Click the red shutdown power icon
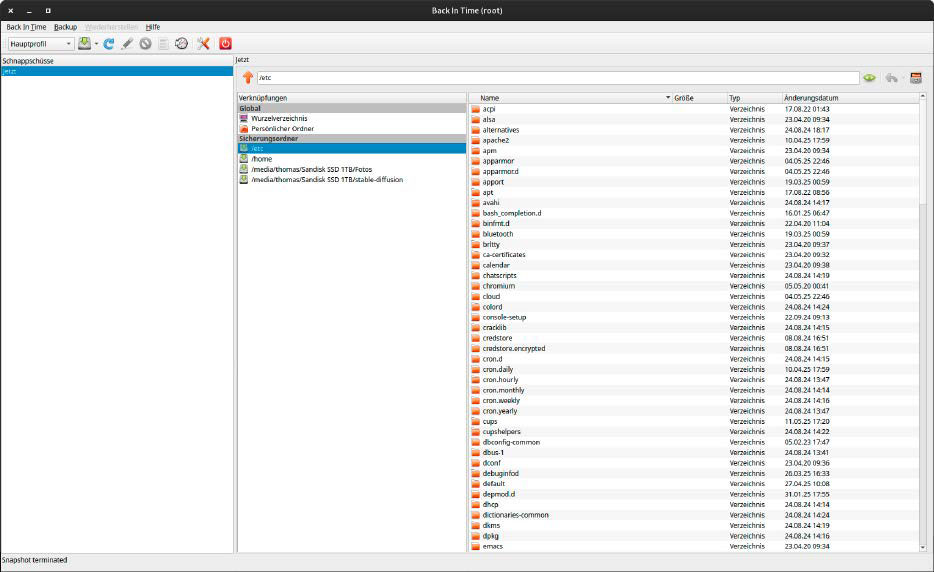 coord(225,44)
